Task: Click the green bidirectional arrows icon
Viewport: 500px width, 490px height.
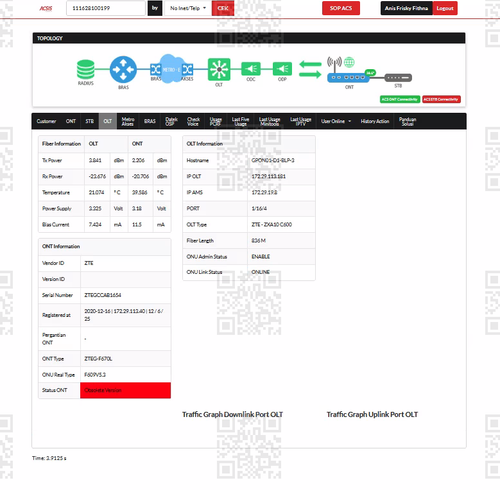Action: (x=310, y=69)
